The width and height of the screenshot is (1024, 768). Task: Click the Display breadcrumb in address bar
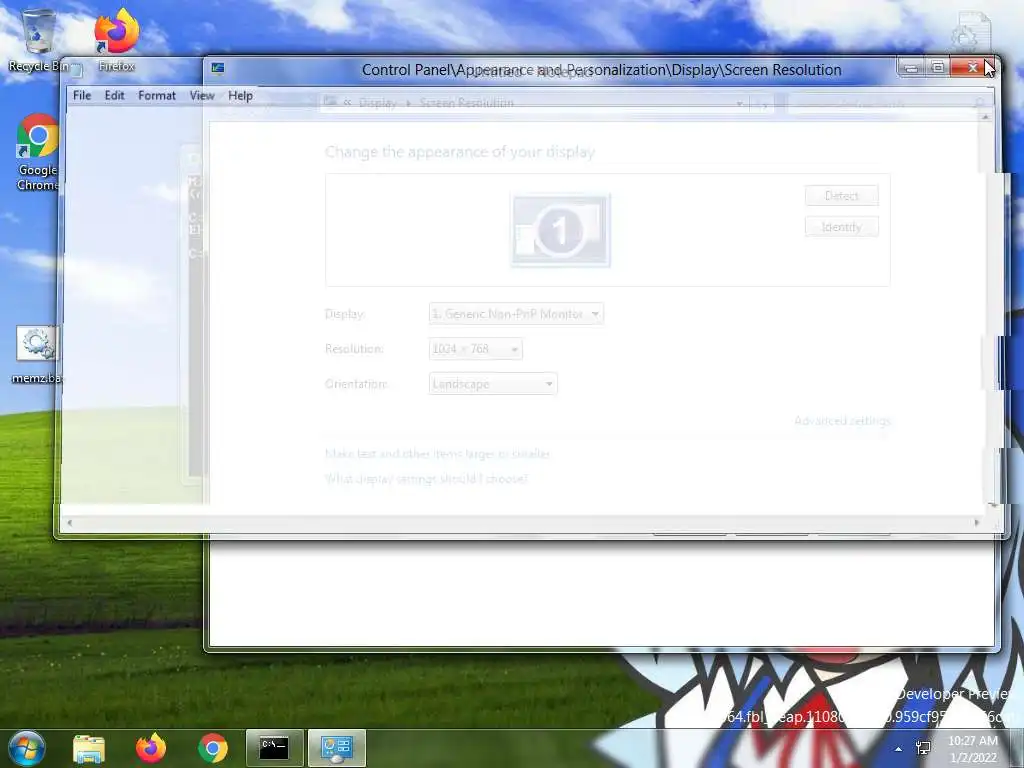(x=377, y=103)
